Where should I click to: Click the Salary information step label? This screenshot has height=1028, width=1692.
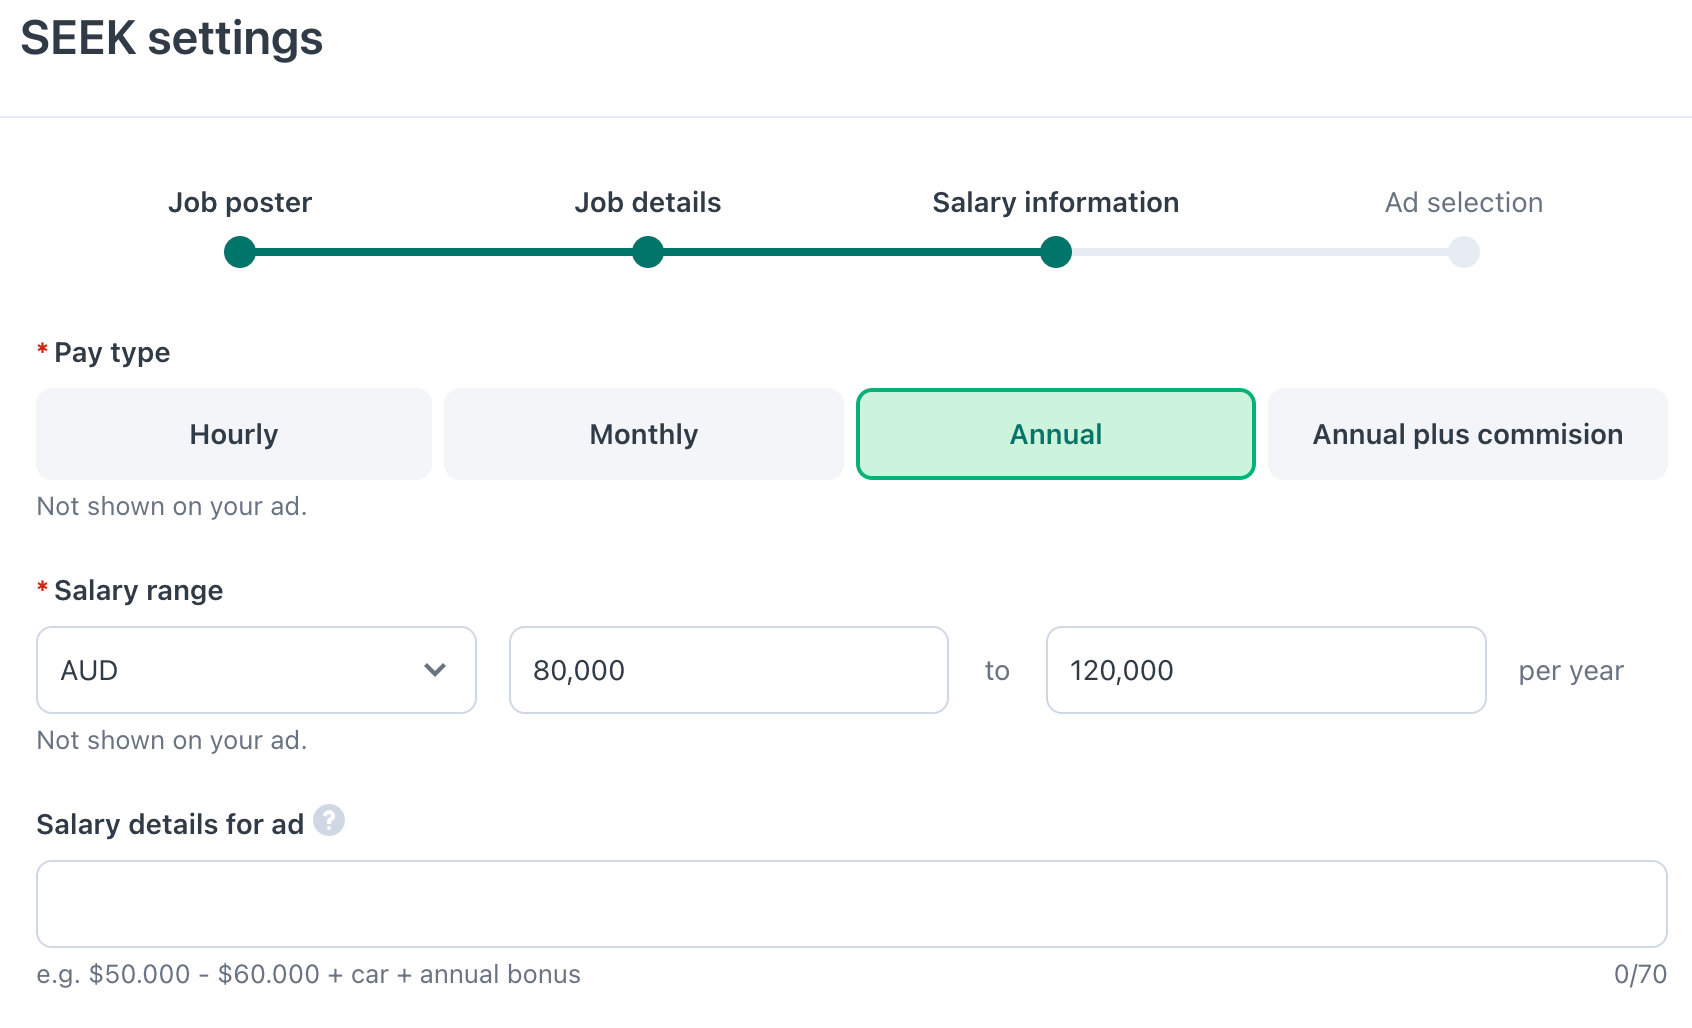(x=1056, y=202)
